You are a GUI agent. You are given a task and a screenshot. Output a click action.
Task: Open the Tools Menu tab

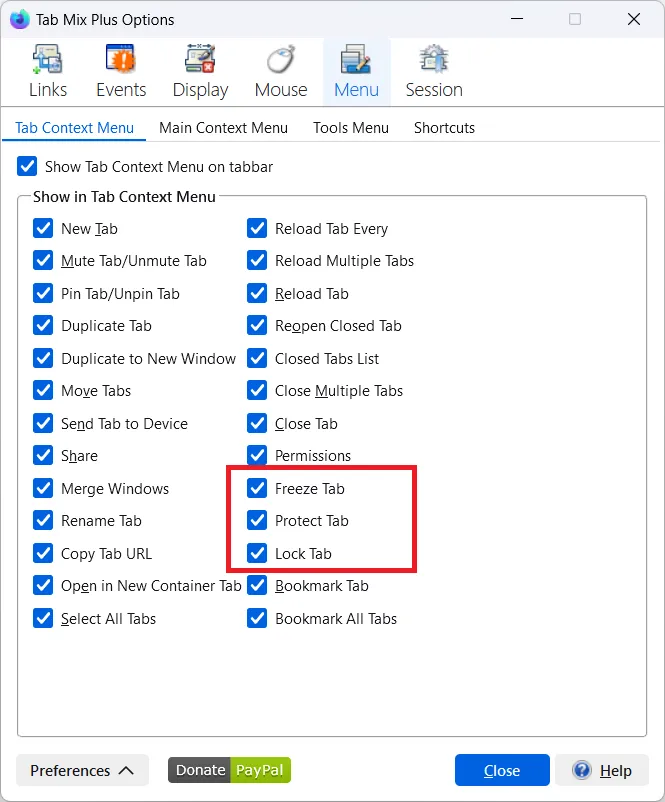coord(350,128)
